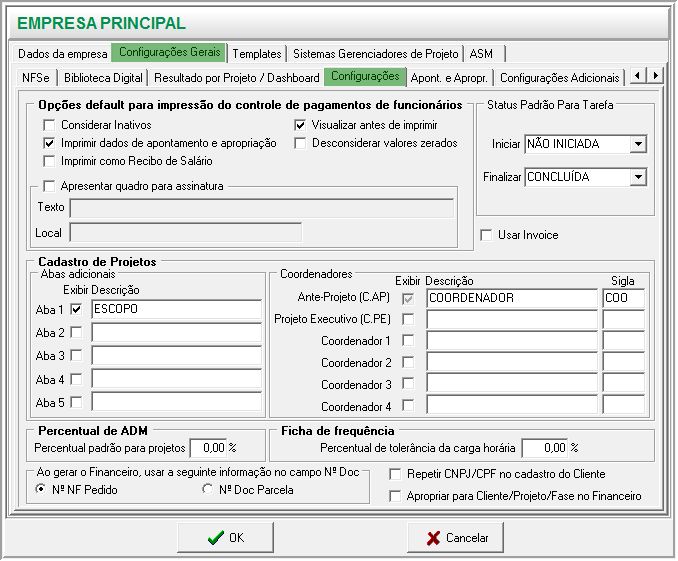This screenshot has height=561, width=678.
Task: Go to the NFSe sub-tab
Action: tap(36, 78)
